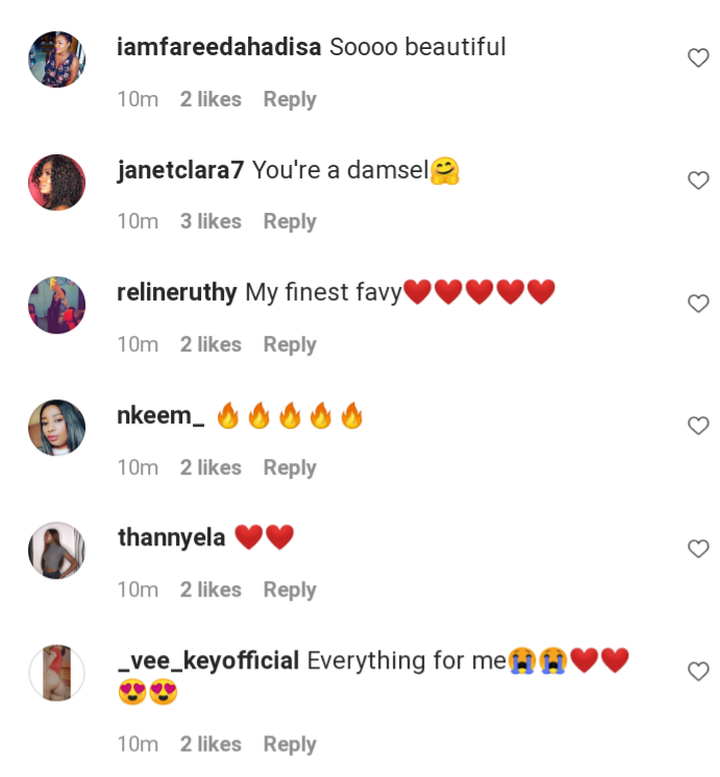The height and width of the screenshot is (777, 720).
Task: Reply to relineruthy's finest favy comment
Action: pos(289,345)
